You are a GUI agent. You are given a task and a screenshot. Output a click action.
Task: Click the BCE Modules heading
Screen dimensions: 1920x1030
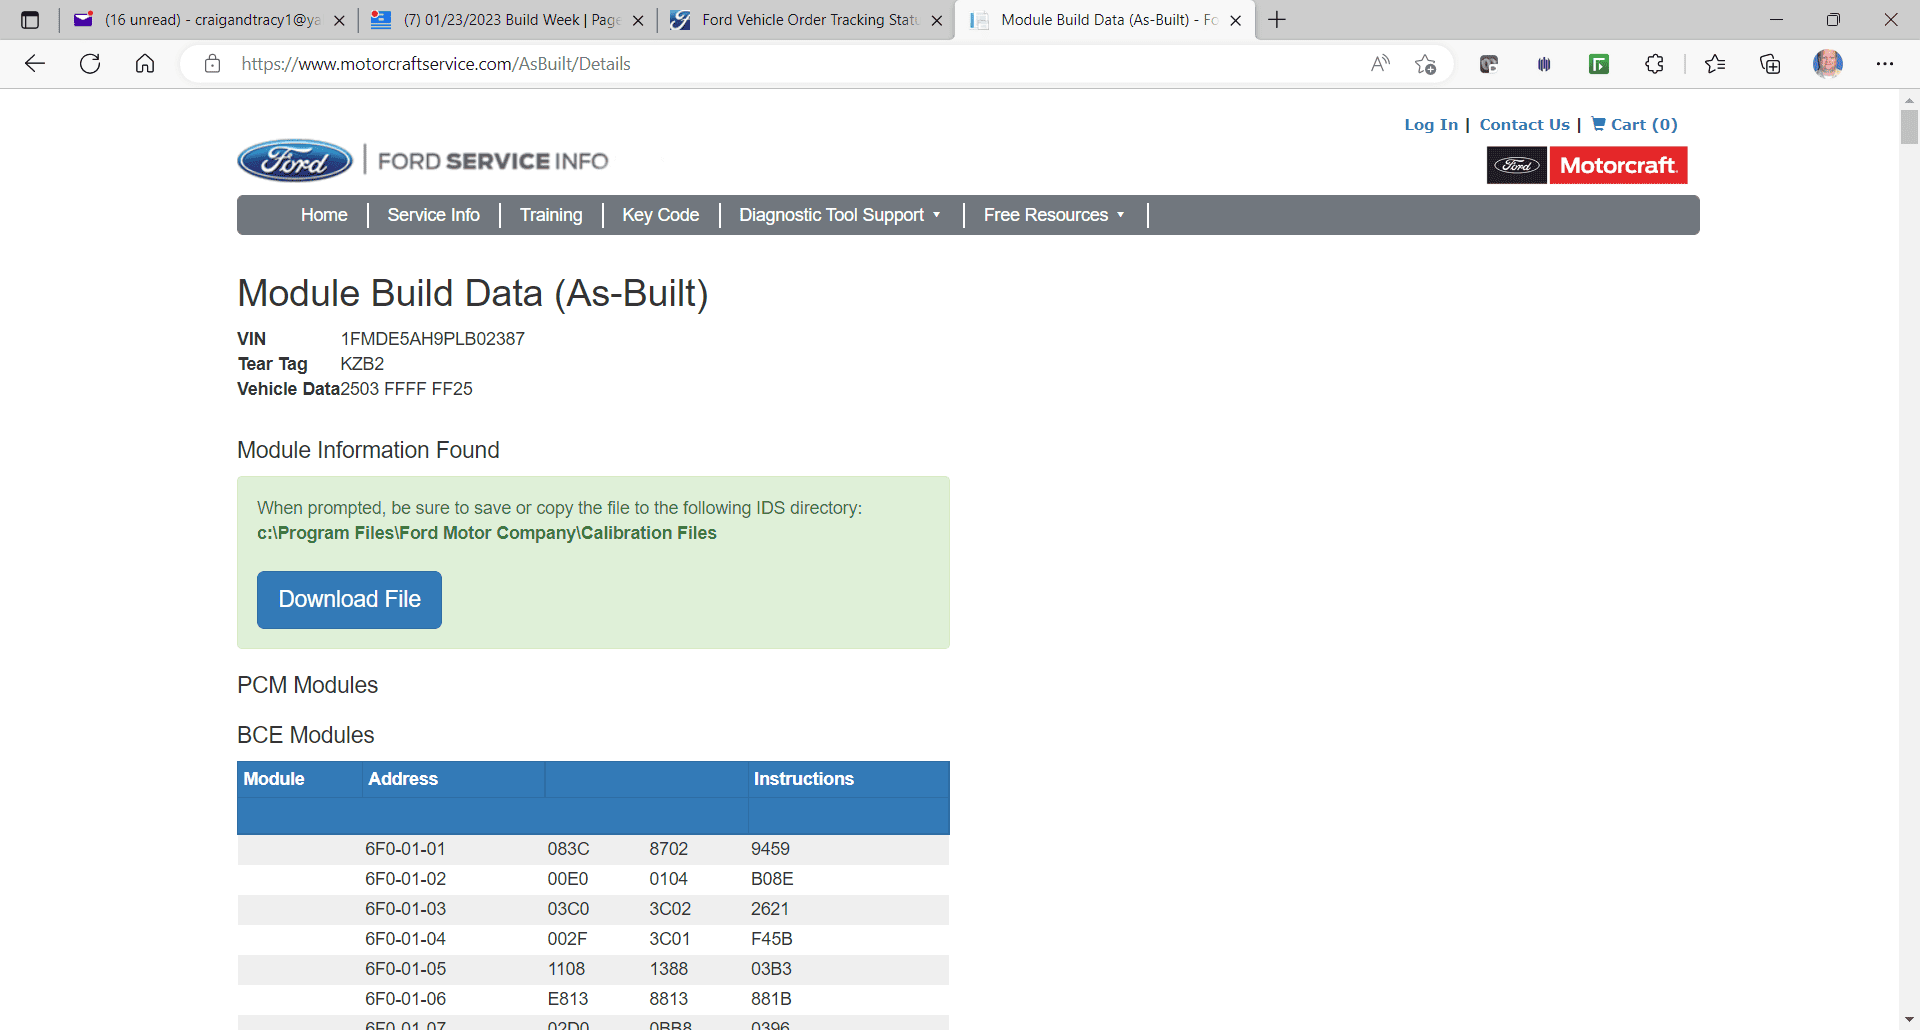(305, 735)
